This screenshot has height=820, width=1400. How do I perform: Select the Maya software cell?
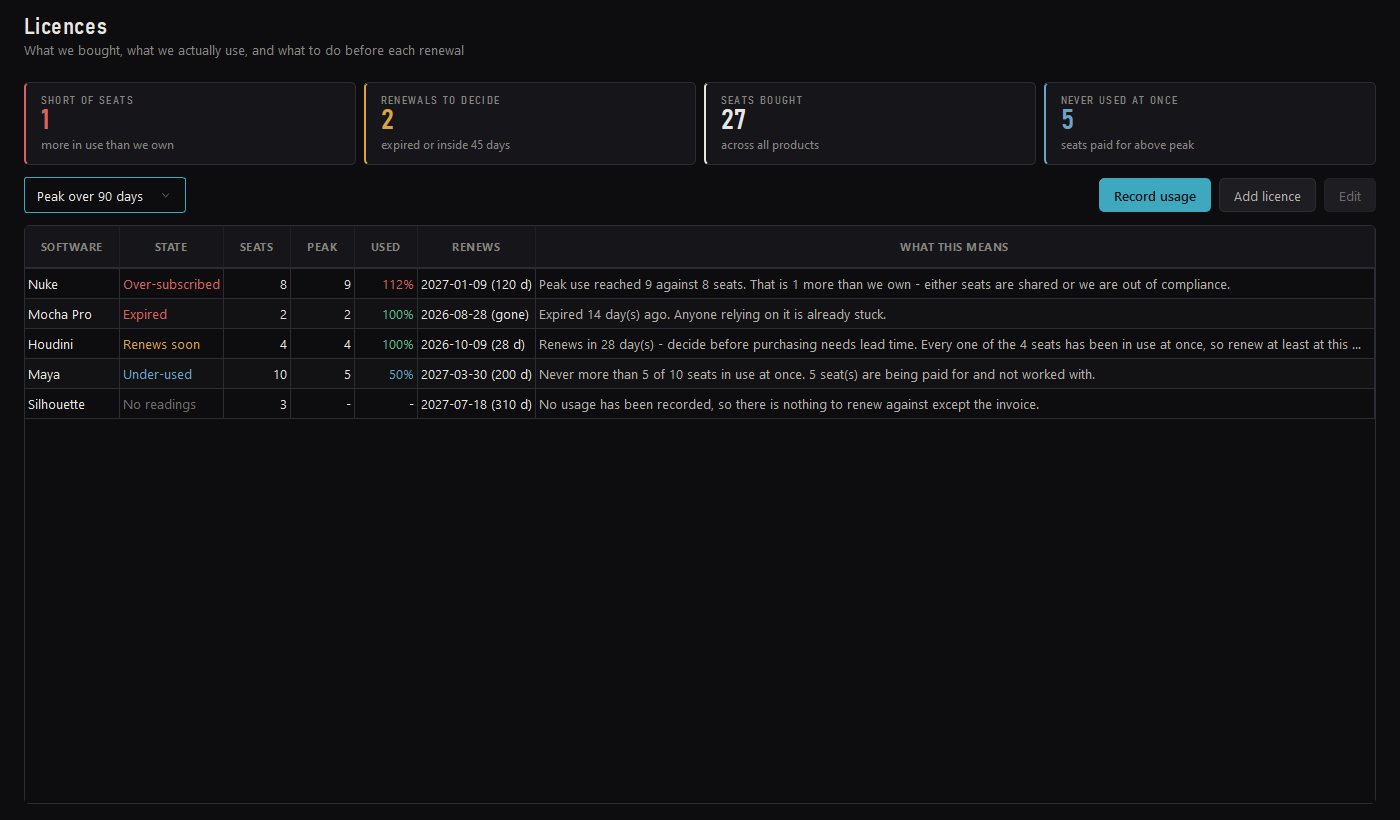[x=72, y=374]
